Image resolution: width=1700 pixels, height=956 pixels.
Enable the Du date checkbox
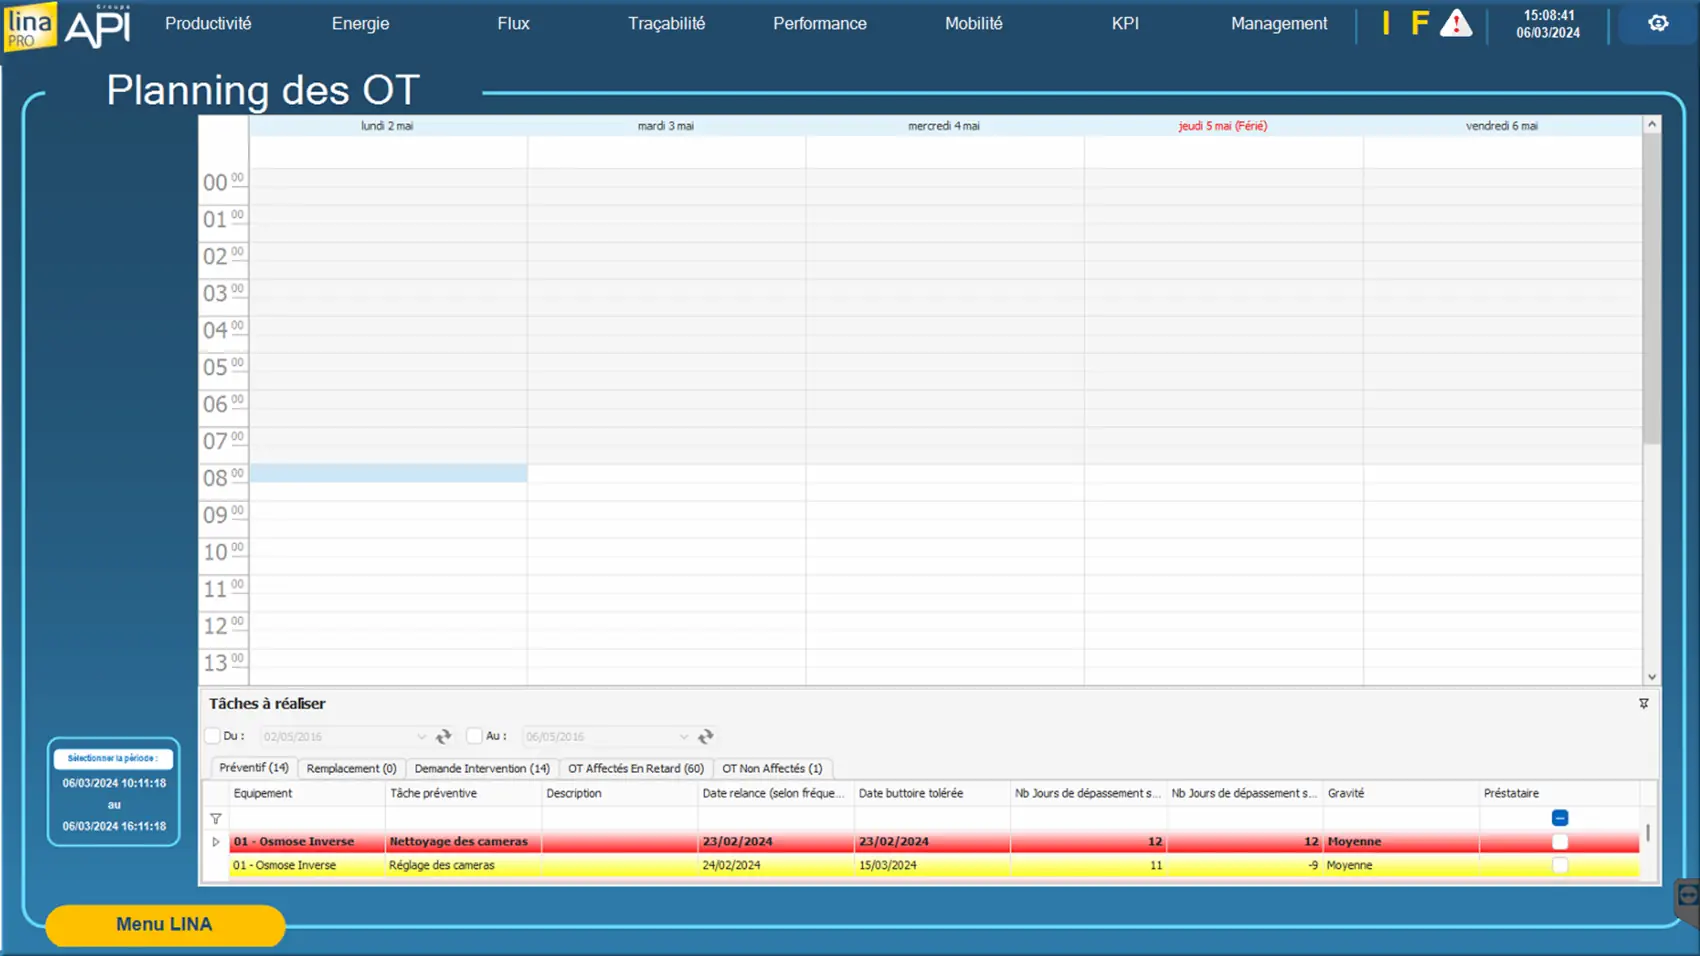pos(213,736)
